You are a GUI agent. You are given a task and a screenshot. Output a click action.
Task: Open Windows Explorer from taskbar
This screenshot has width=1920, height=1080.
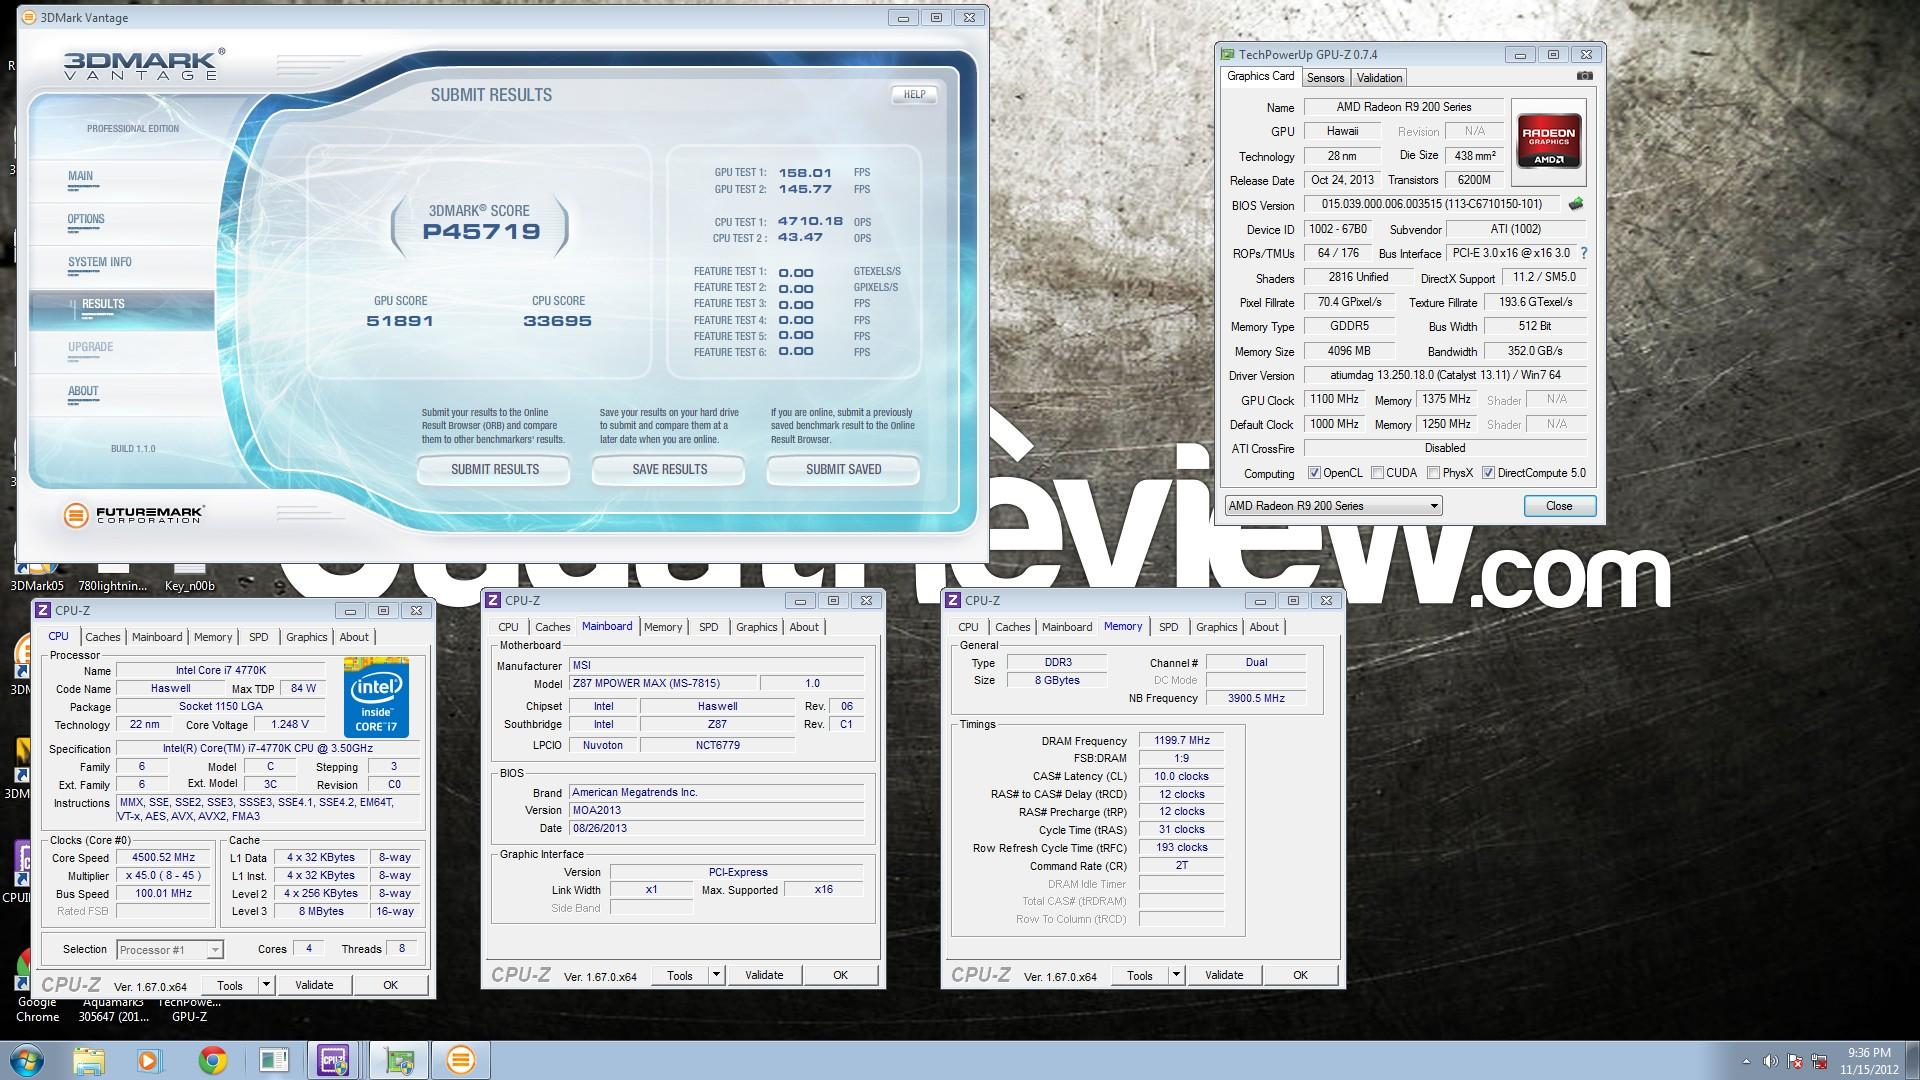point(88,1060)
